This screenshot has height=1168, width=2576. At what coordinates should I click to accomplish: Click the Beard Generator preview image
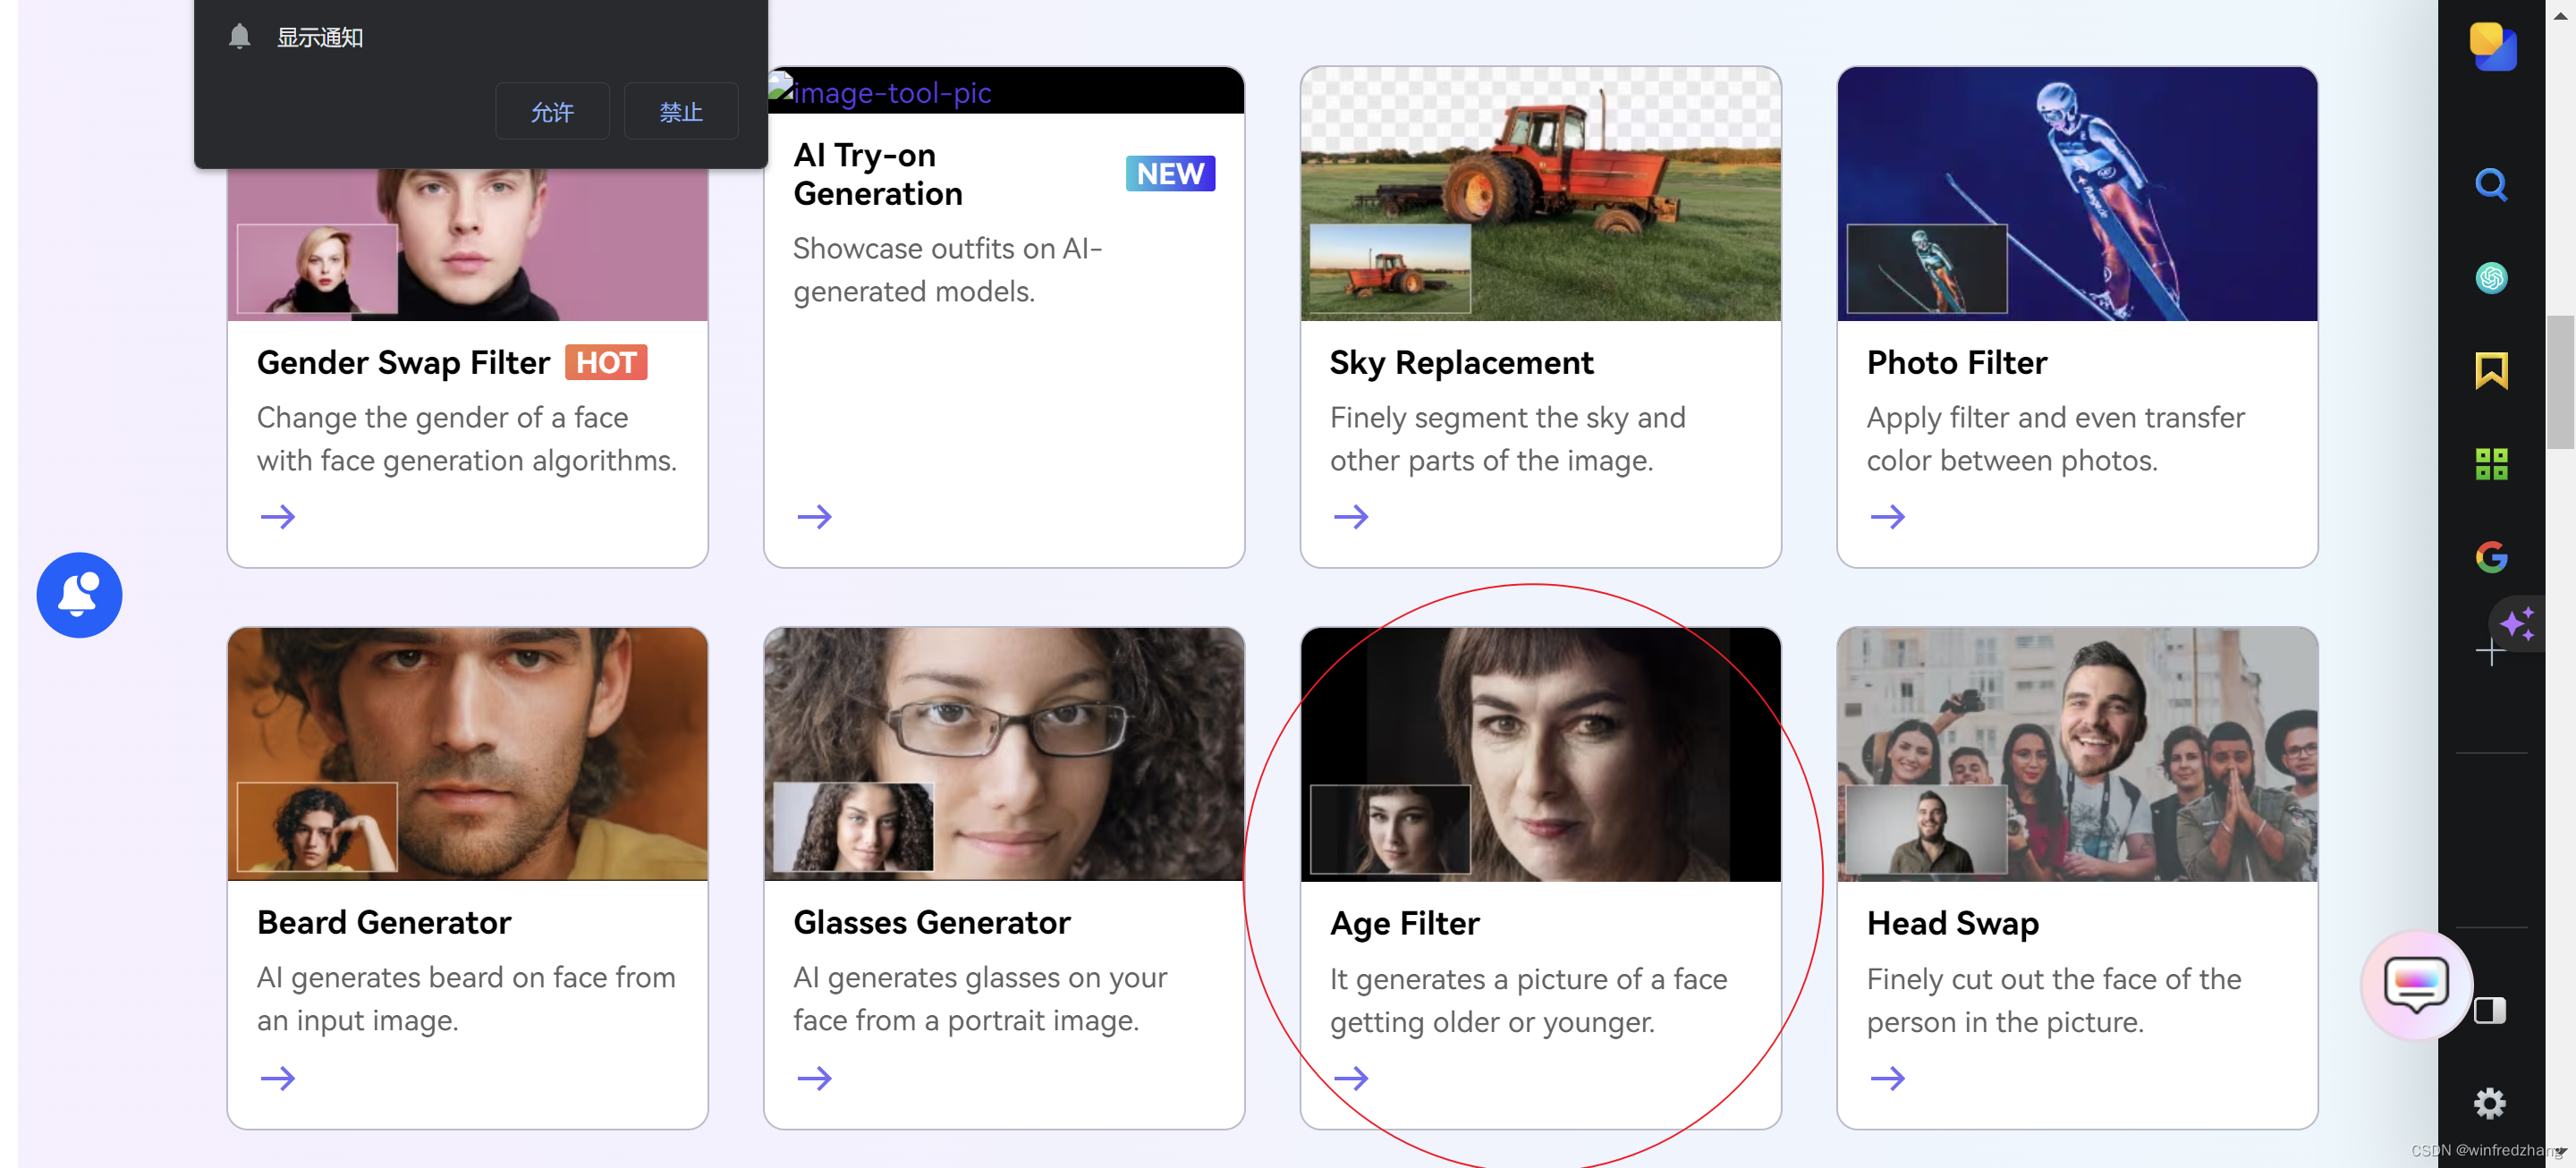[x=467, y=753]
